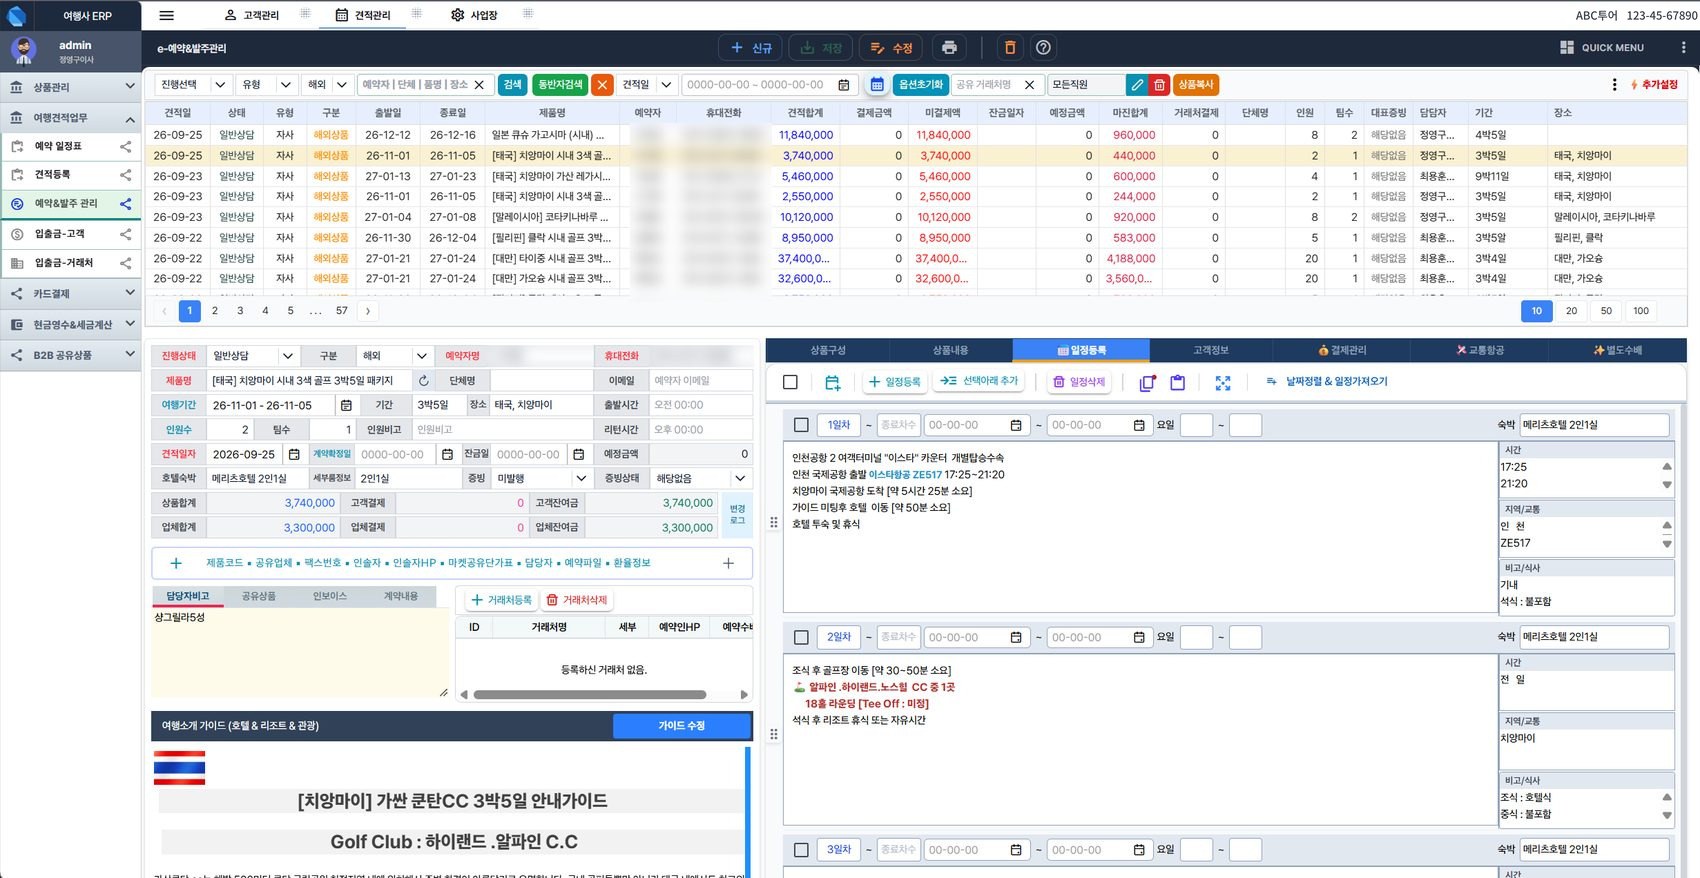Viewport: 1700px width, 878px height.
Task: Click the red trash icon next to 모든직원
Action: click(x=1159, y=85)
